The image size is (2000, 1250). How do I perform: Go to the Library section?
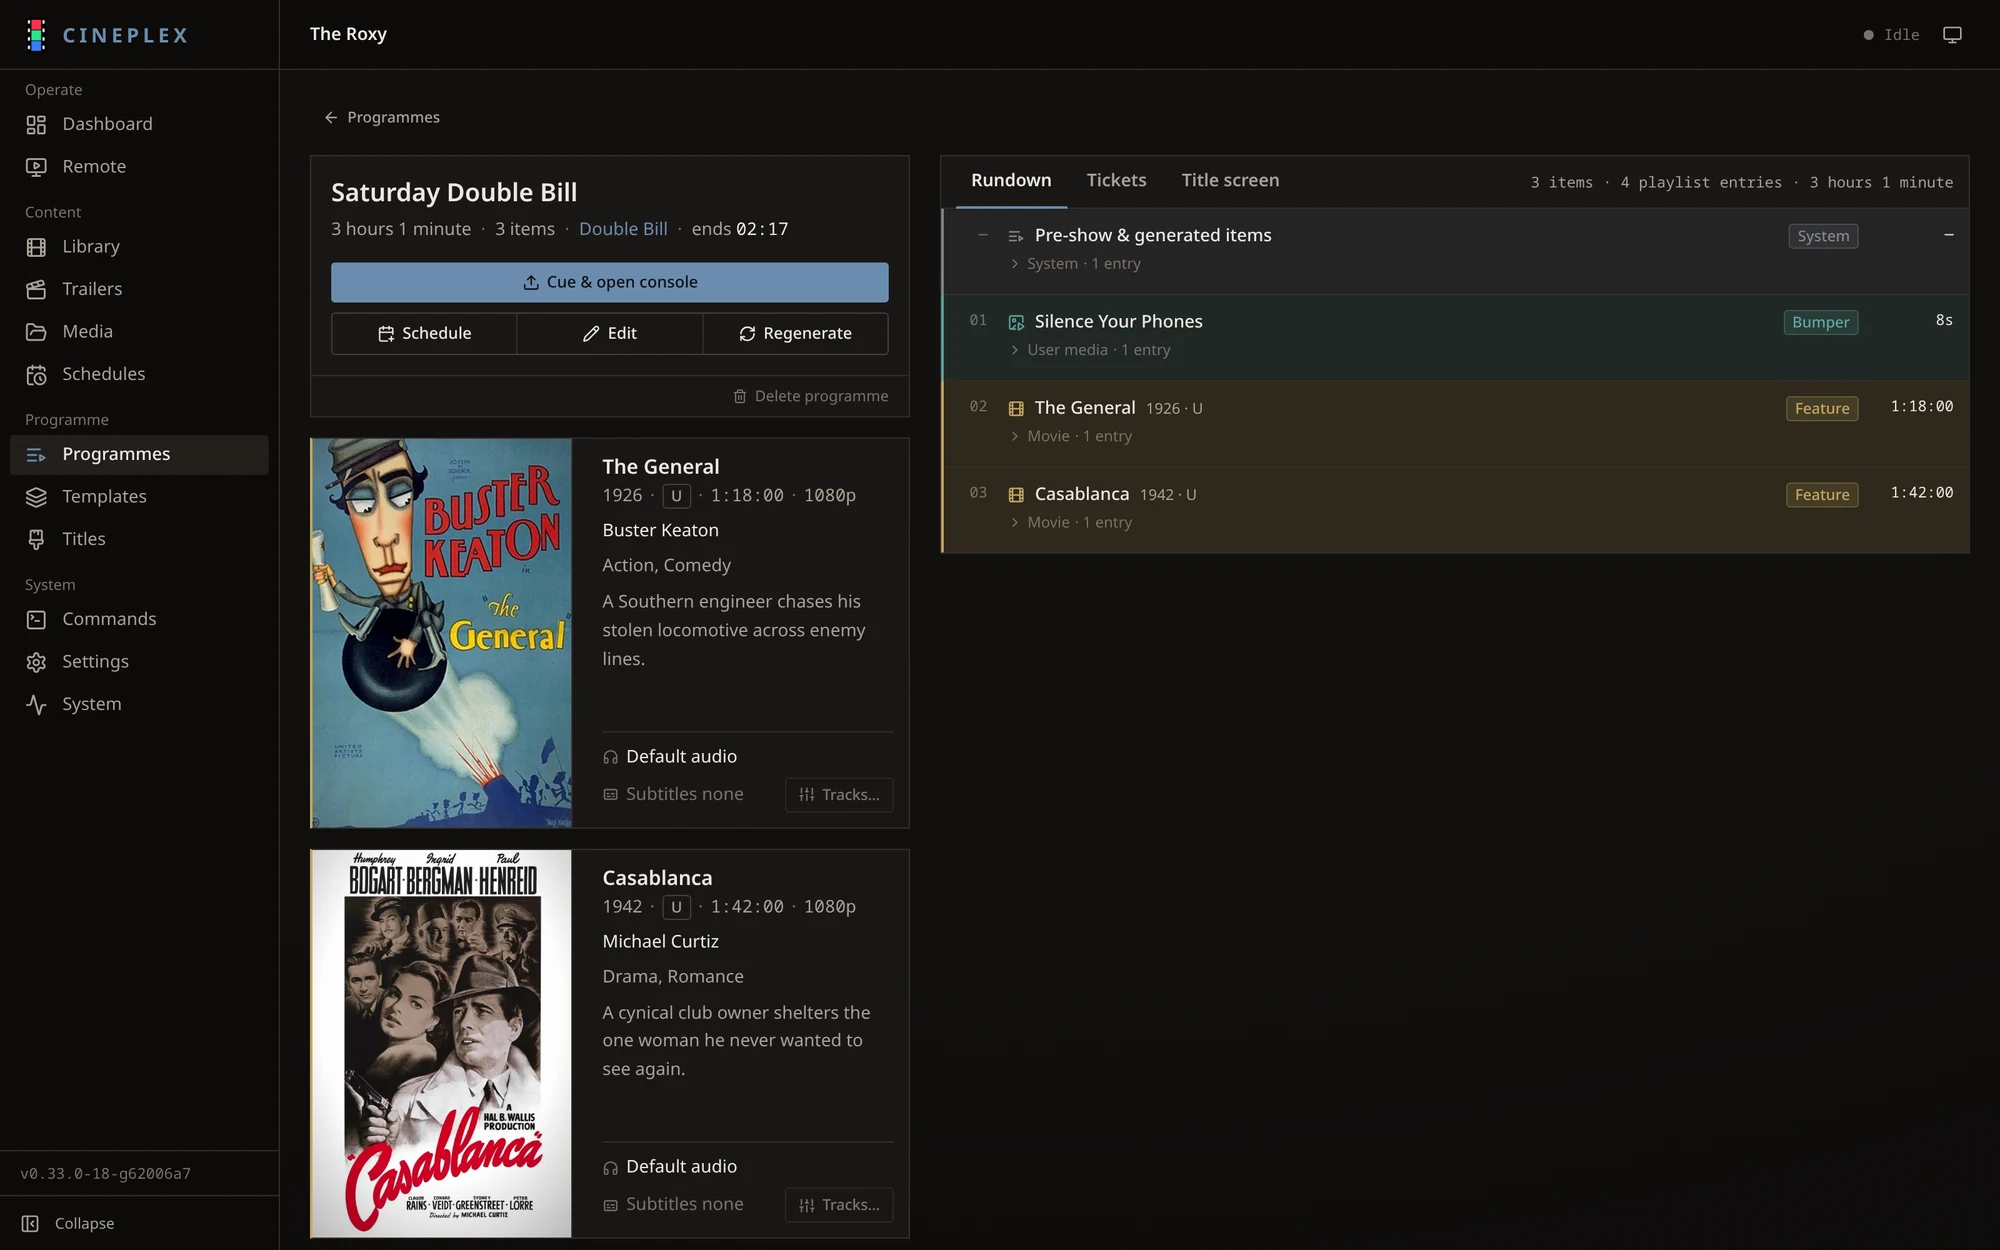tap(139, 247)
